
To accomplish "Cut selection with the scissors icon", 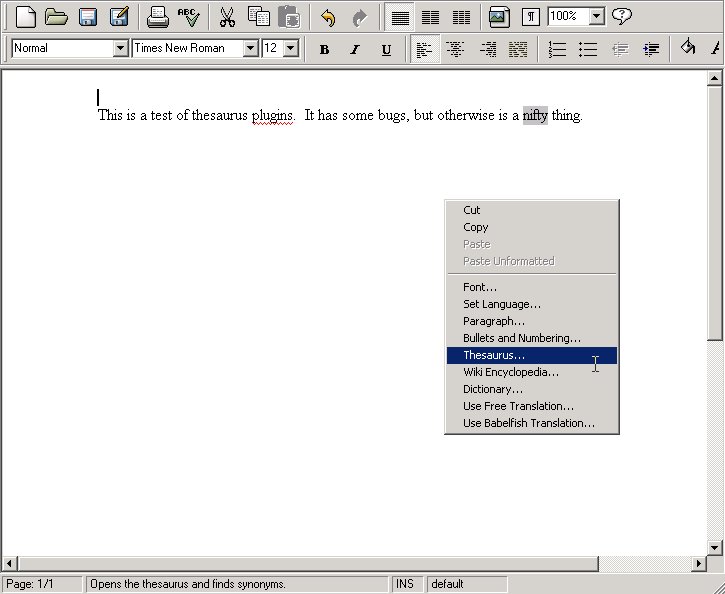I will tap(227, 16).
